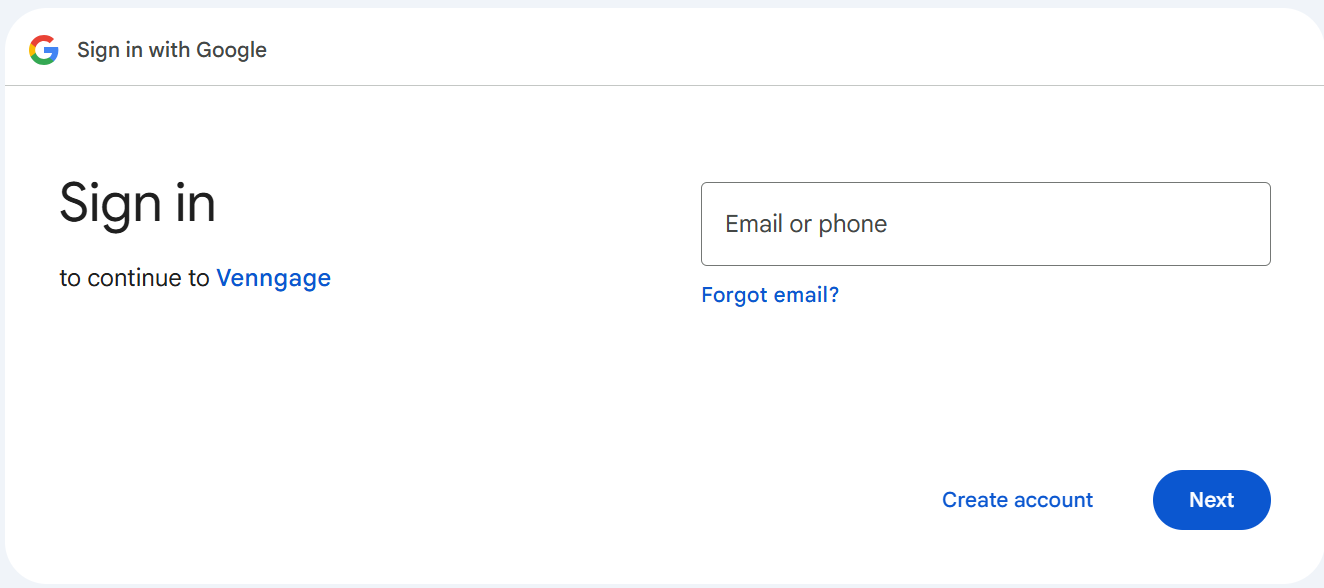The height and width of the screenshot is (588, 1324).
Task: Click the "Forgot email?" link
Action: click(770, 295)
